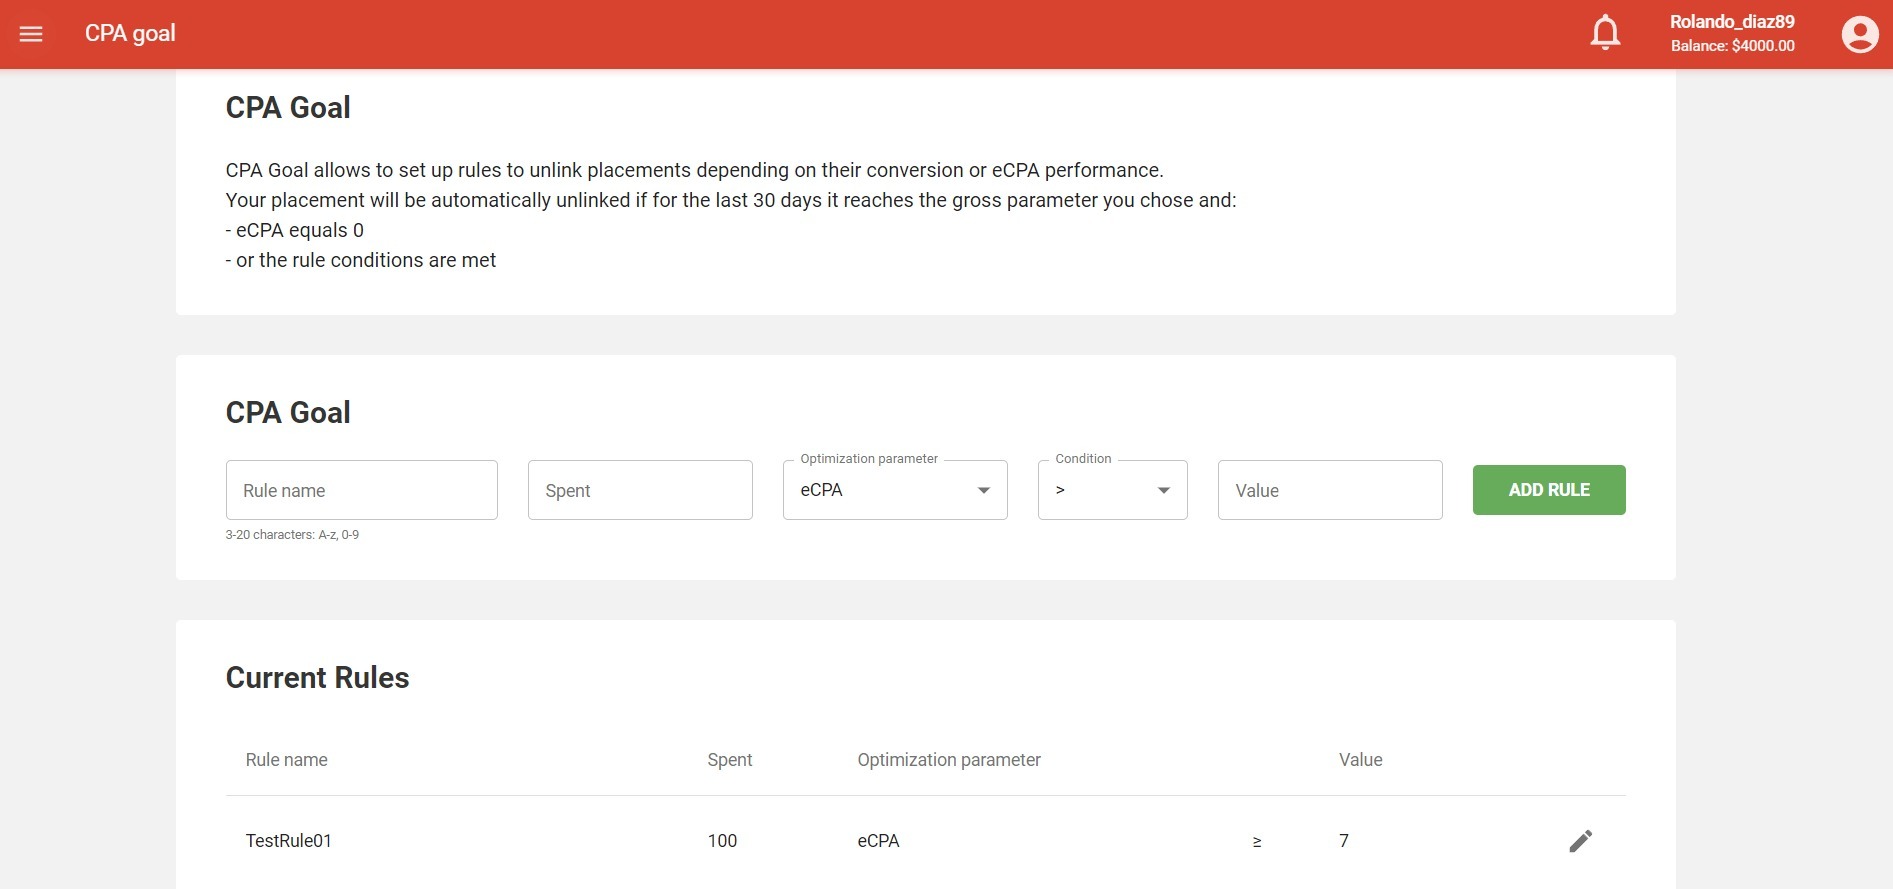Image resolution: width=1893 pixels, height=889 pixels.
Task: Open the hamburger navigation menu
Action: [31, 34]
